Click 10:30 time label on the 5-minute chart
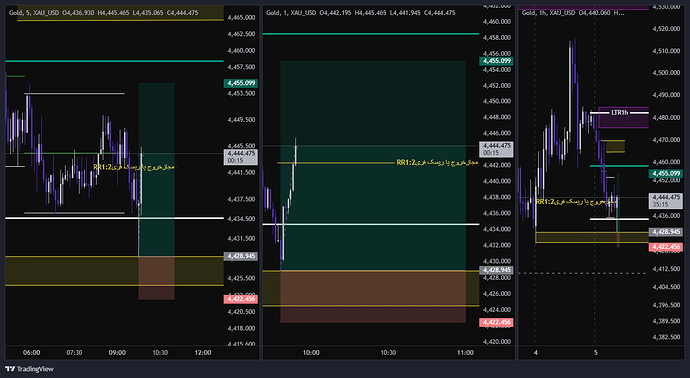The height and width of the screenshot is (378, 690). pos(160,352)
